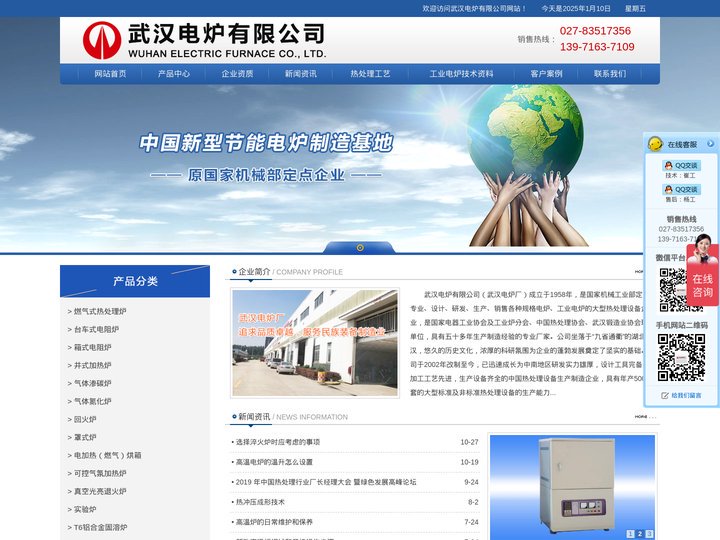Open the 产品中心 menu item
This screenshot has height=540, width=720.
point(174,73)
